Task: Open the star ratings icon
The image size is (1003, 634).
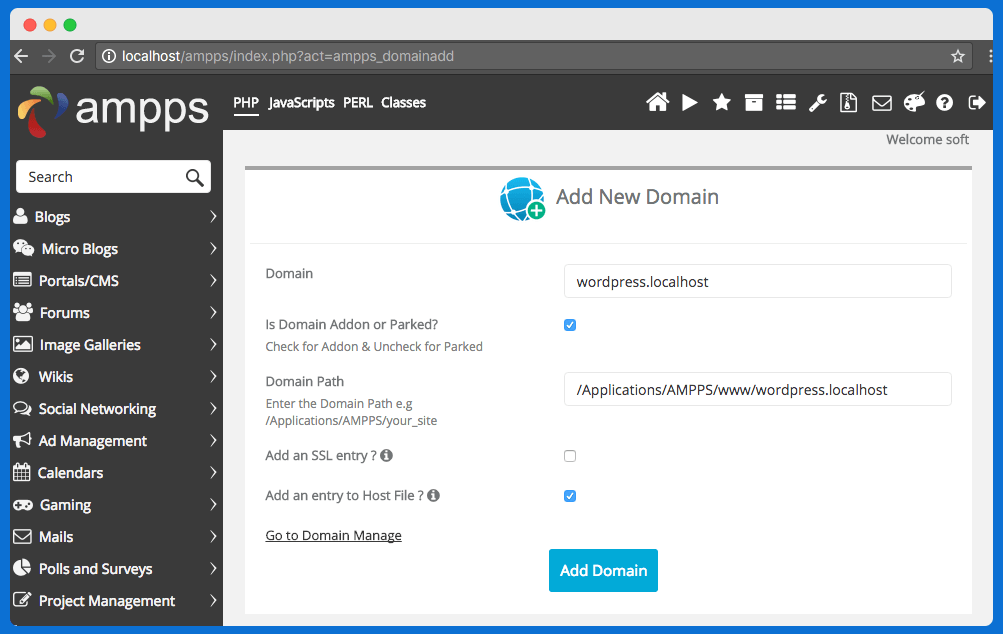Action: tap(722, 102)
